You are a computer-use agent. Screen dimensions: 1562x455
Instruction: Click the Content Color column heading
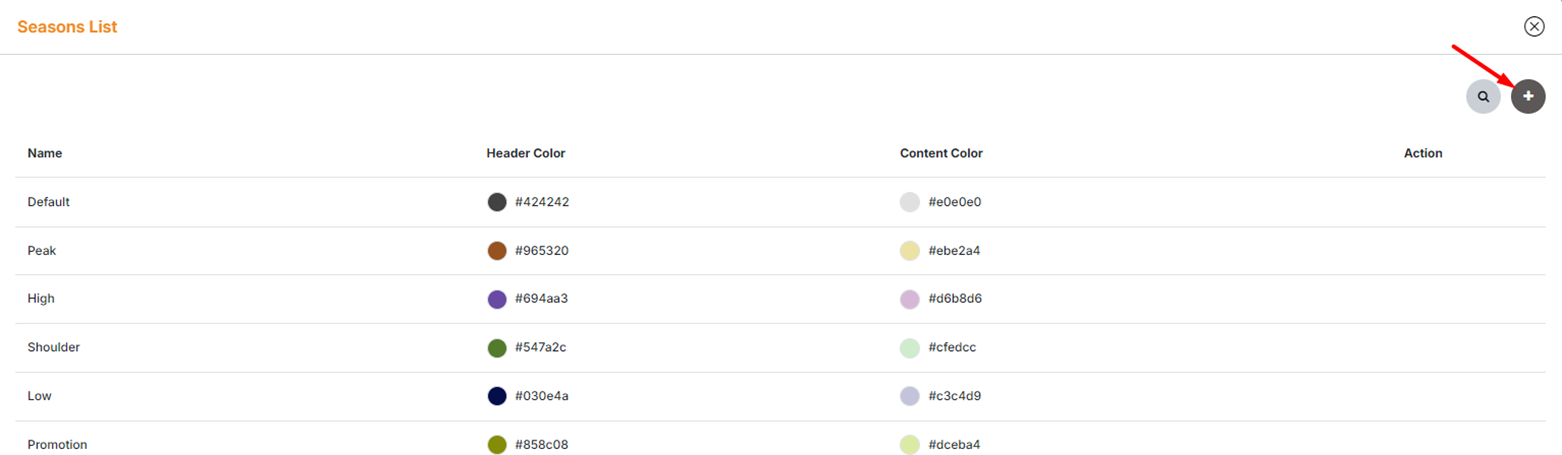pyautogui.click(x=941, y=153)
